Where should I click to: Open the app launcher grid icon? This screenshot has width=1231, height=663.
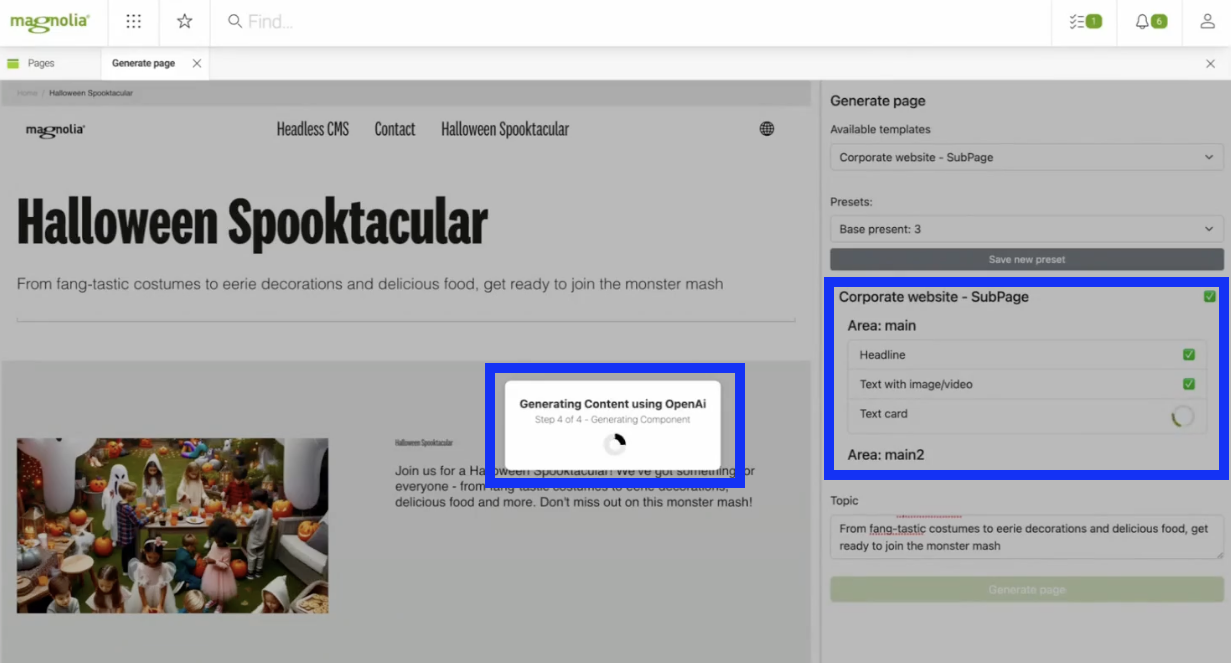pyautogui.click(x=133, y=21)
